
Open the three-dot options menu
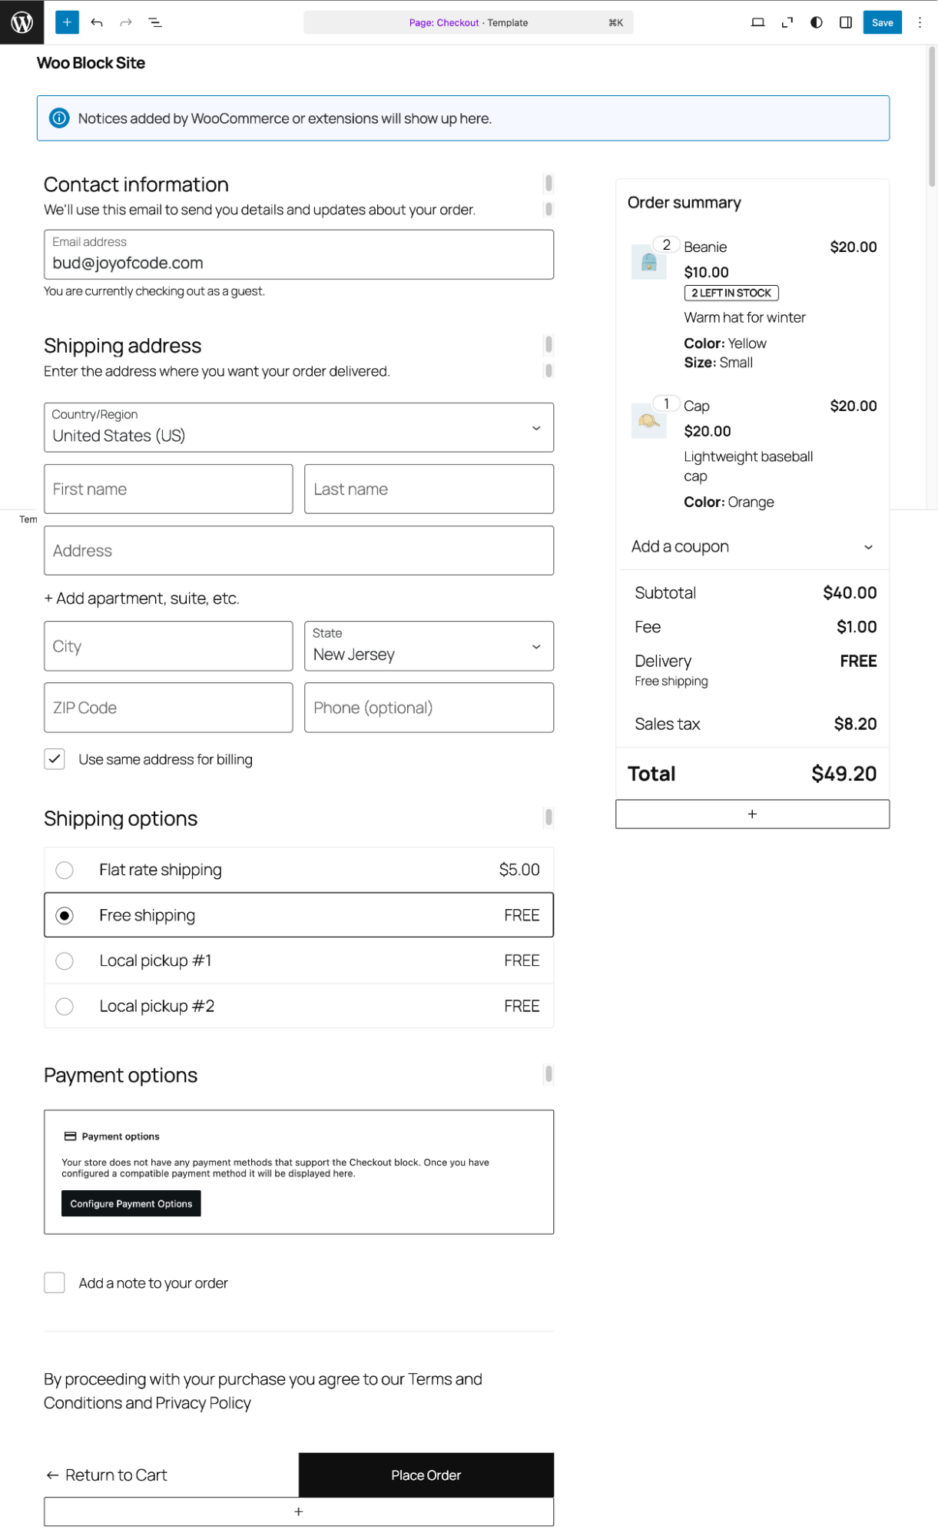920,22
